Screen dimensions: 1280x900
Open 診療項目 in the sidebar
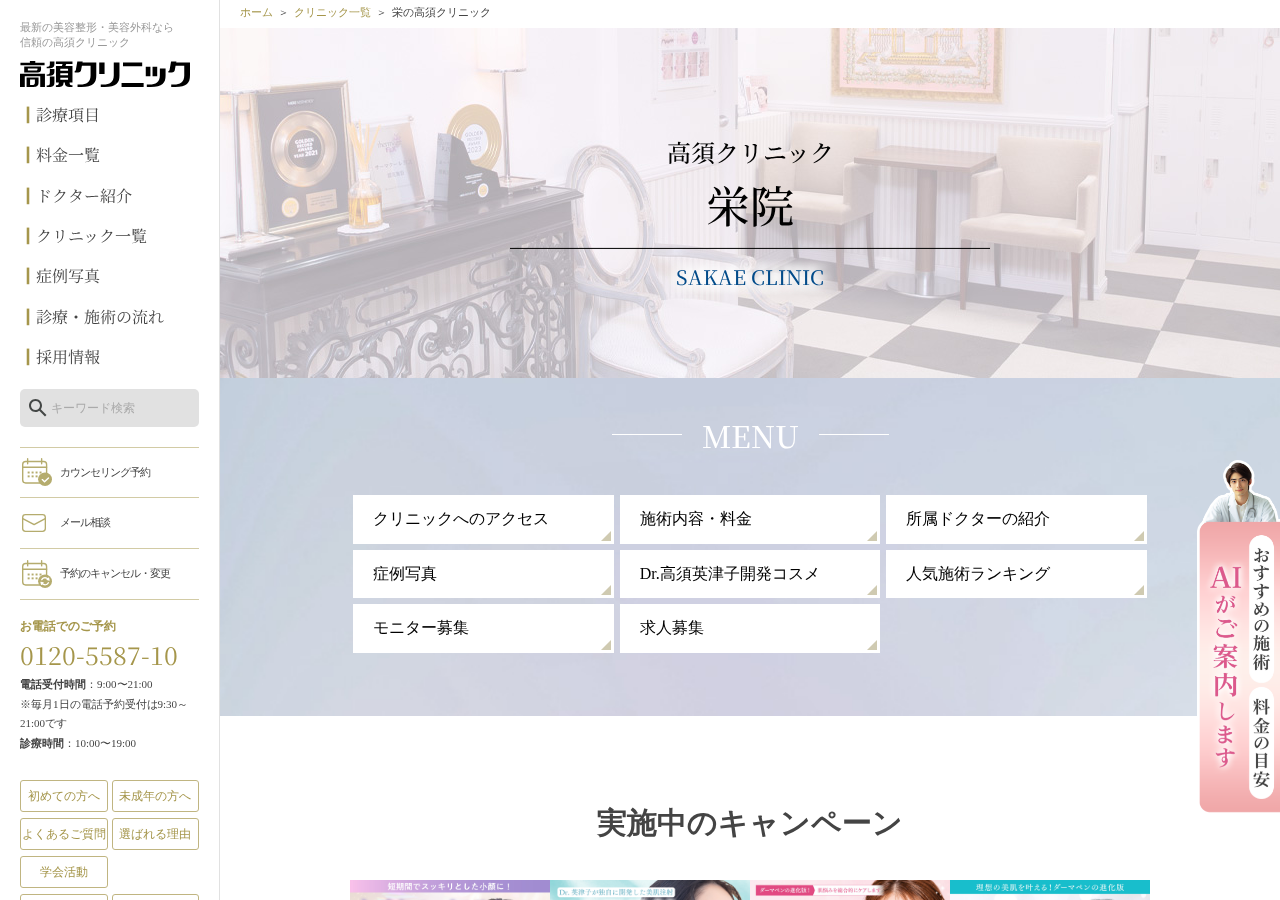tap(68, 115)
